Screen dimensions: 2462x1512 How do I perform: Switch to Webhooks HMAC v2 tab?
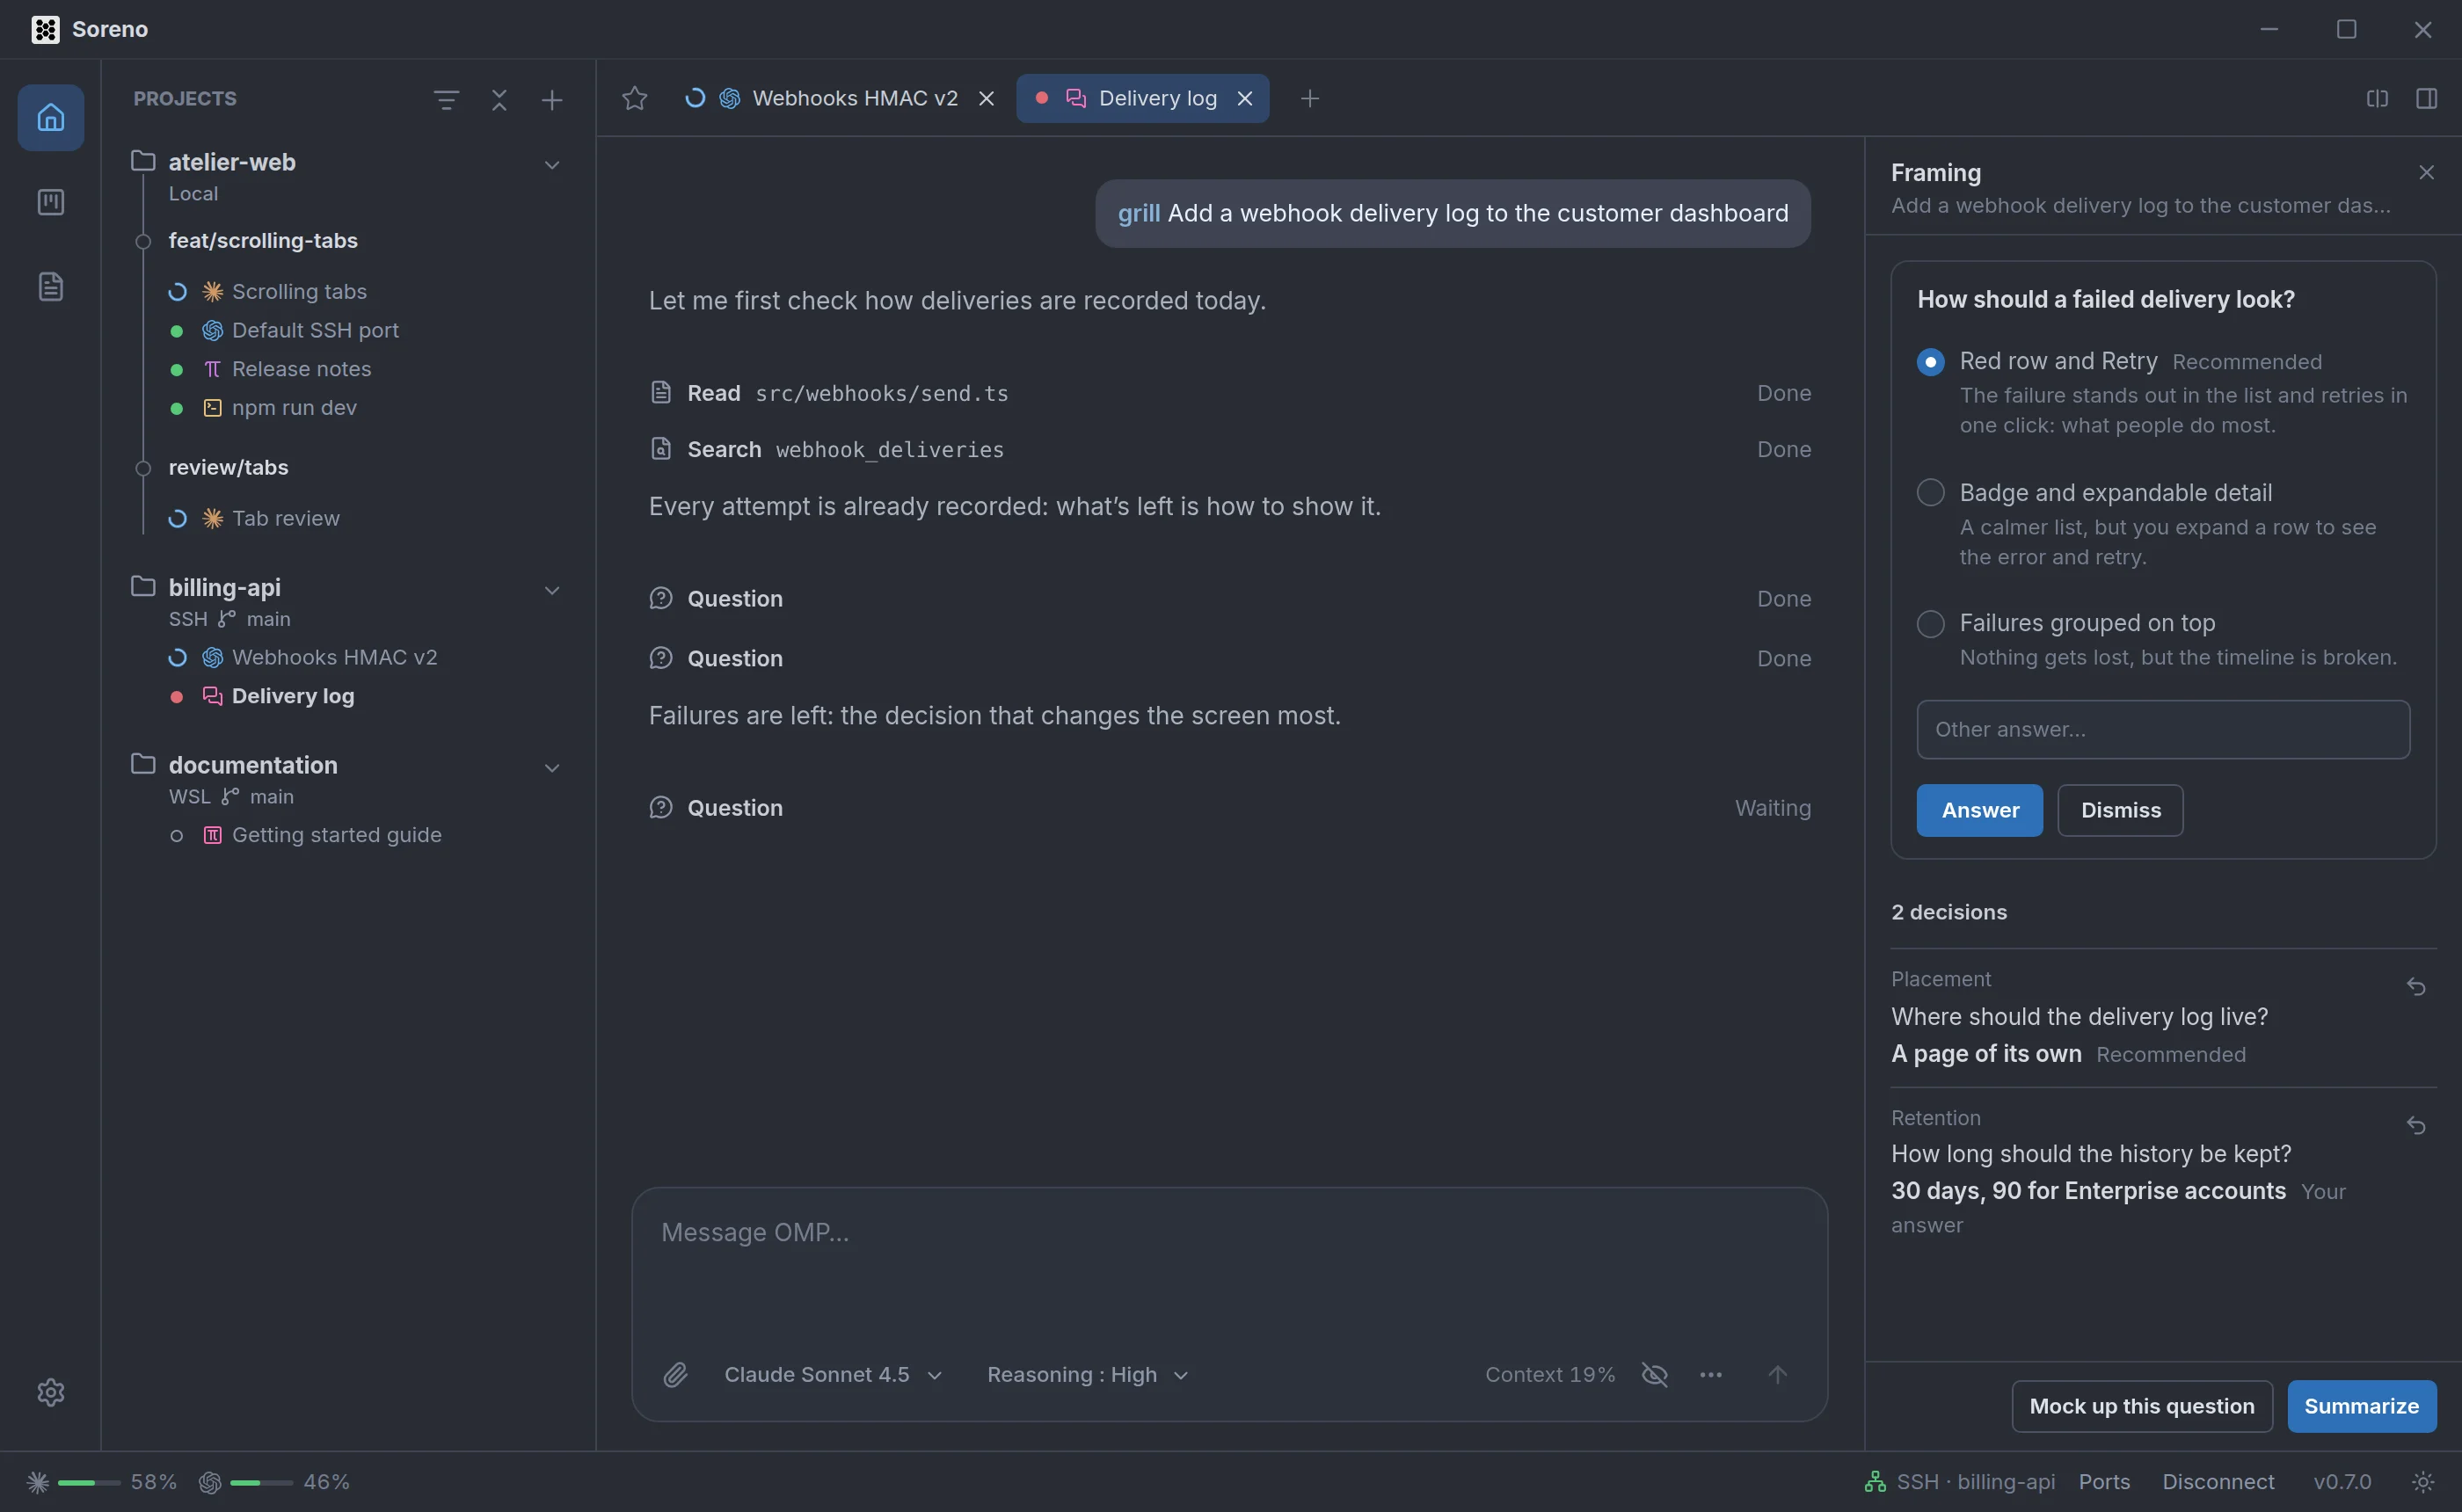[x=838, y=98]
